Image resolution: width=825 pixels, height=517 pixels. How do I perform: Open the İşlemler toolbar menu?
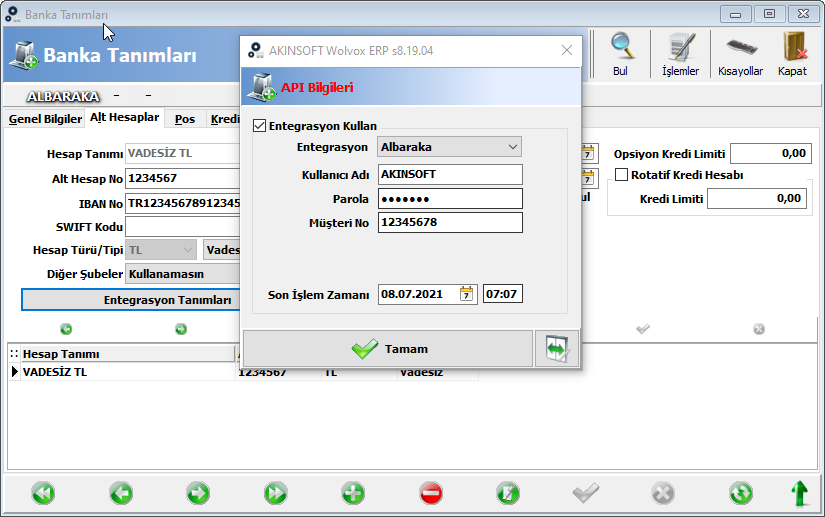pyautogui.click(x=680, y=54)
